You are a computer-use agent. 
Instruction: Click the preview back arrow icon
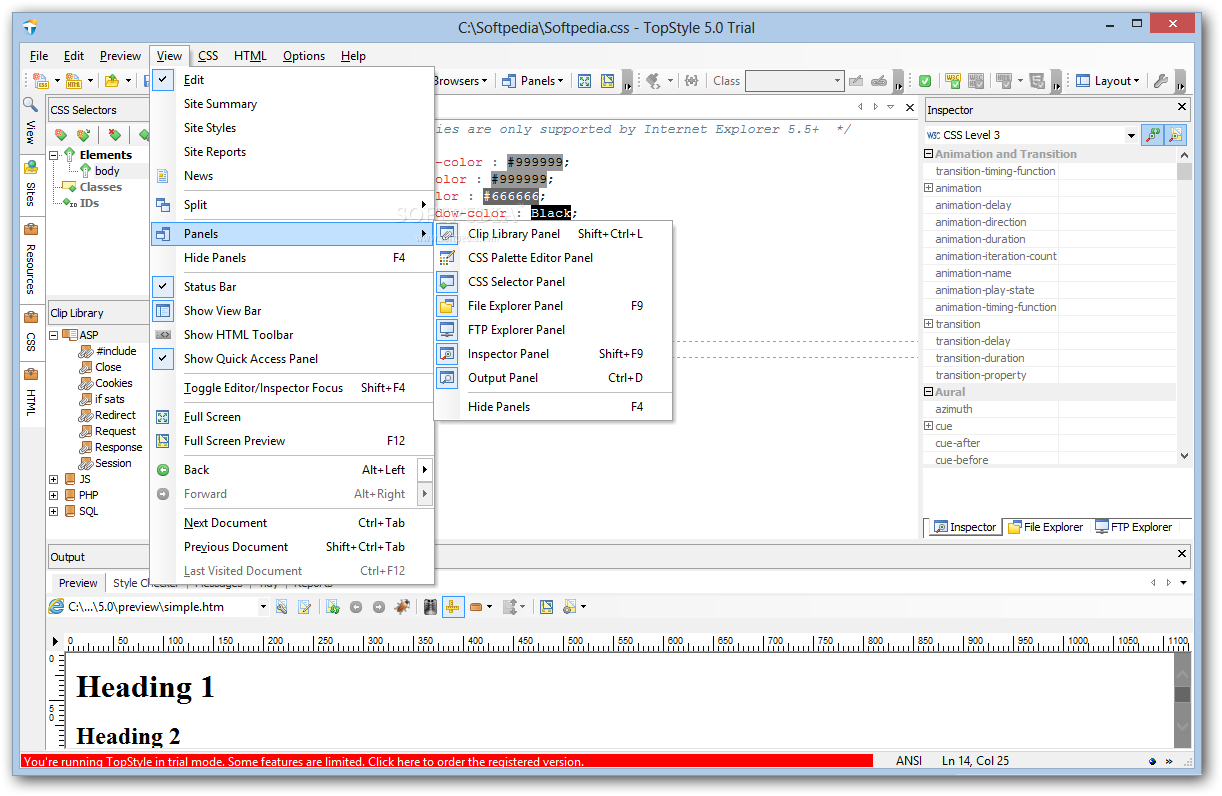(x=356, y=606)
